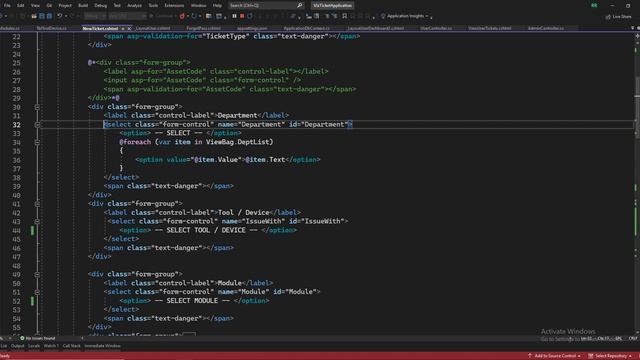Pin the NewTicket.cshtml tab
This screenshot has width=640, height=360.
pyautogui.click(x=122, y=29)
